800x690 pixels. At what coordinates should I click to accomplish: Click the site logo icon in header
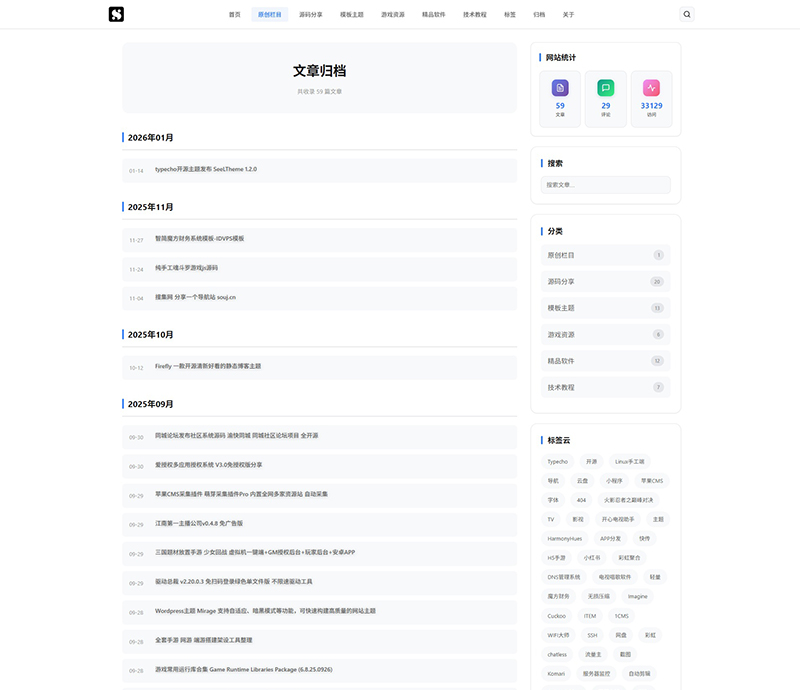pyautogui.click(x=116, y=14)
